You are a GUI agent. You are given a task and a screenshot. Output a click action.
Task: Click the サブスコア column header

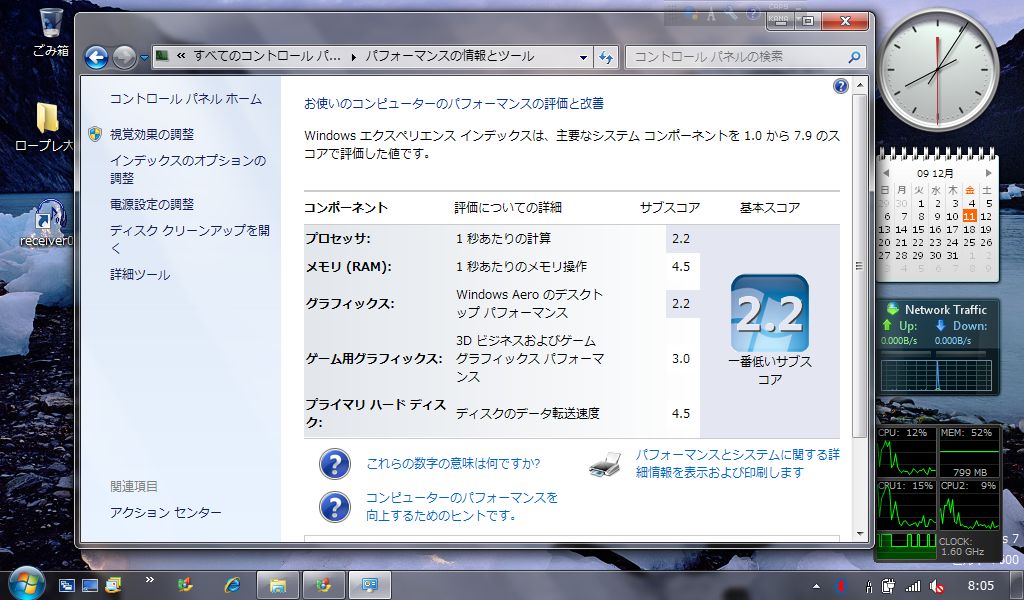click(x=670, y=208)
